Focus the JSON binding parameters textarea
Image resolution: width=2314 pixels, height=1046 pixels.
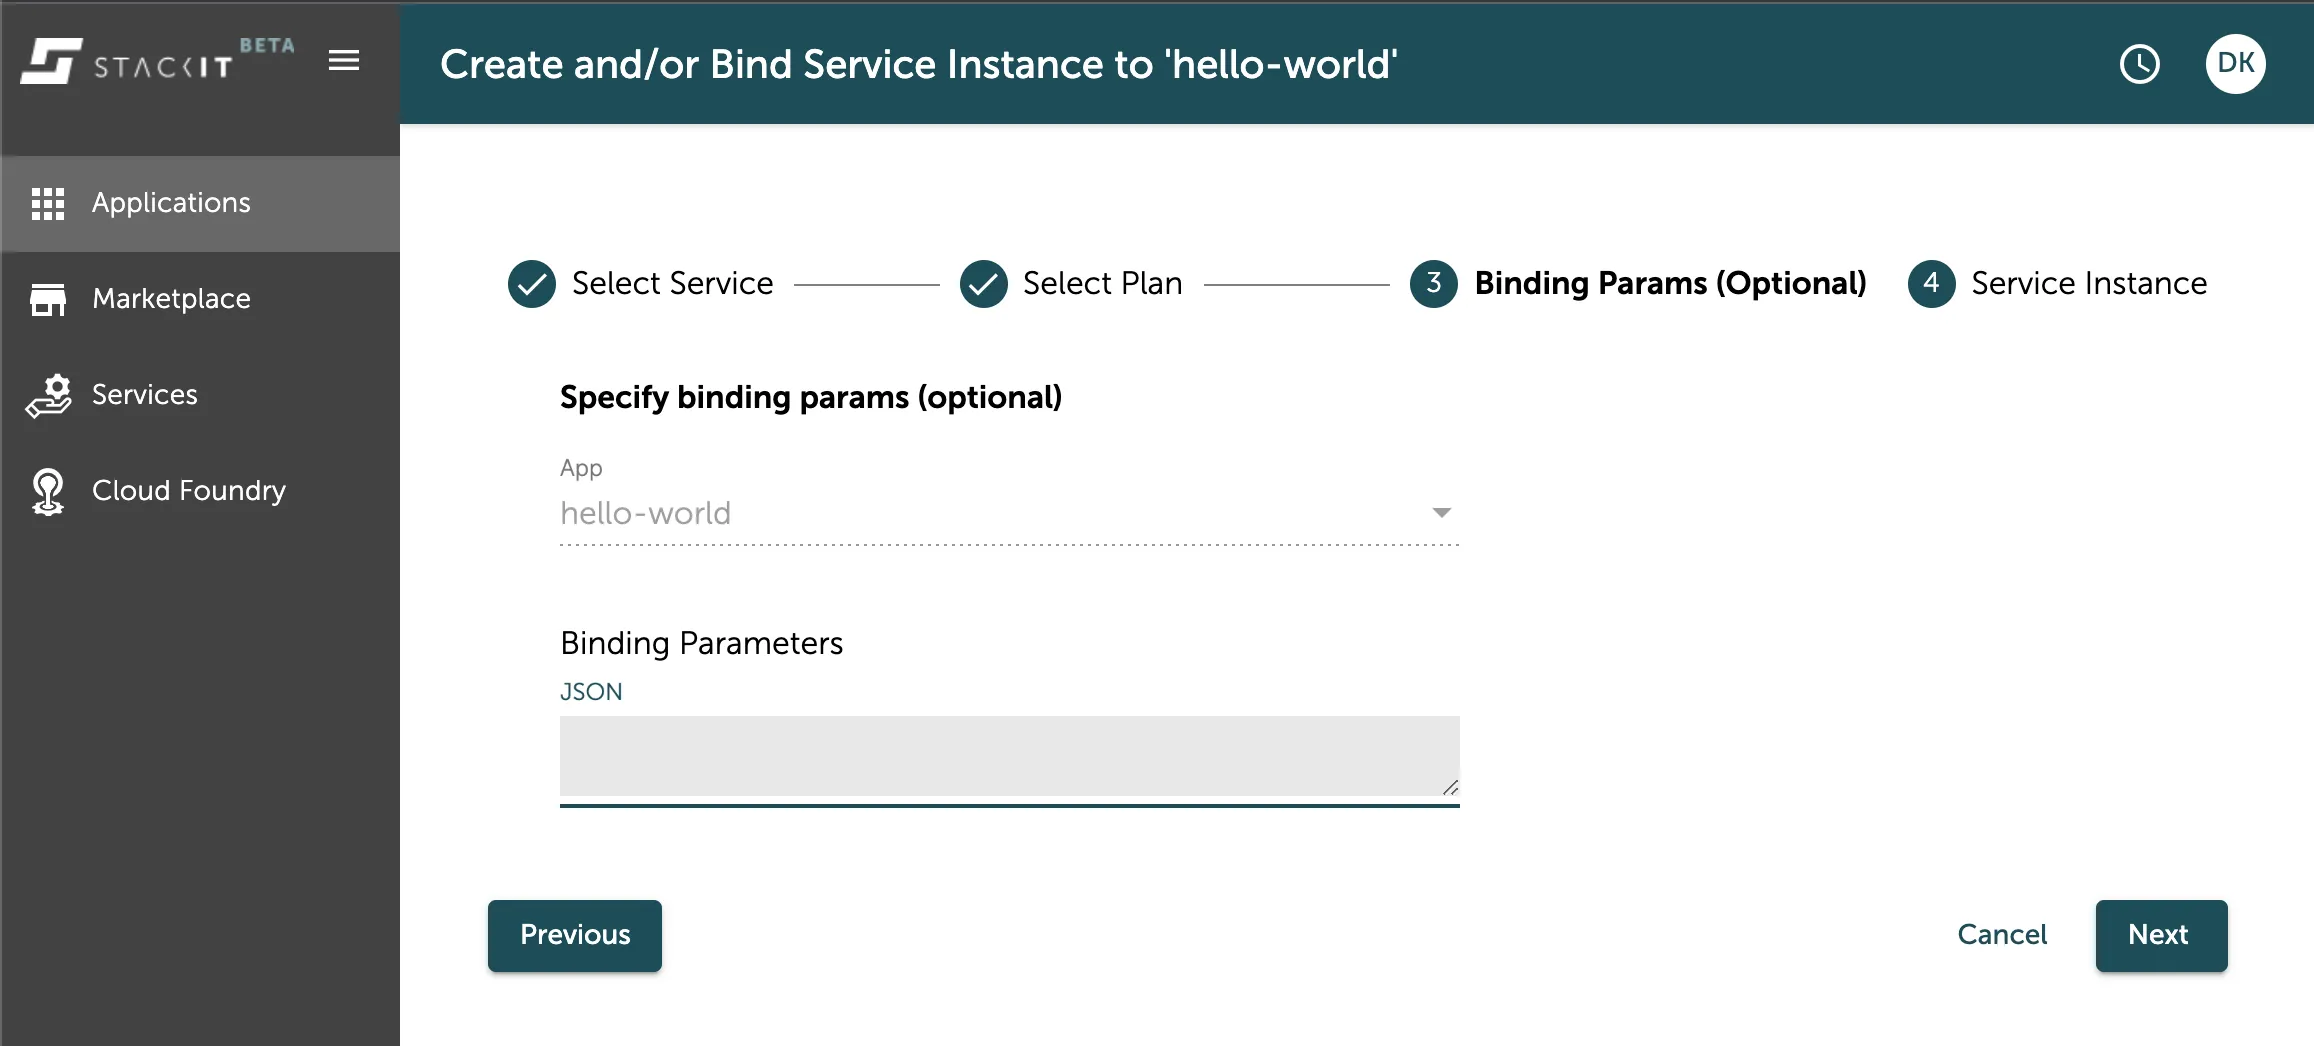(1009, 756)
